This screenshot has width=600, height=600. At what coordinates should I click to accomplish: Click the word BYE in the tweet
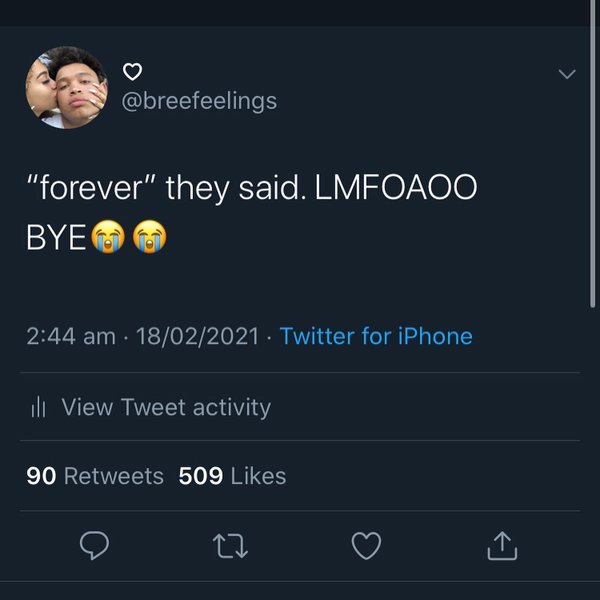pyautogui.click(x=57, y=240)
